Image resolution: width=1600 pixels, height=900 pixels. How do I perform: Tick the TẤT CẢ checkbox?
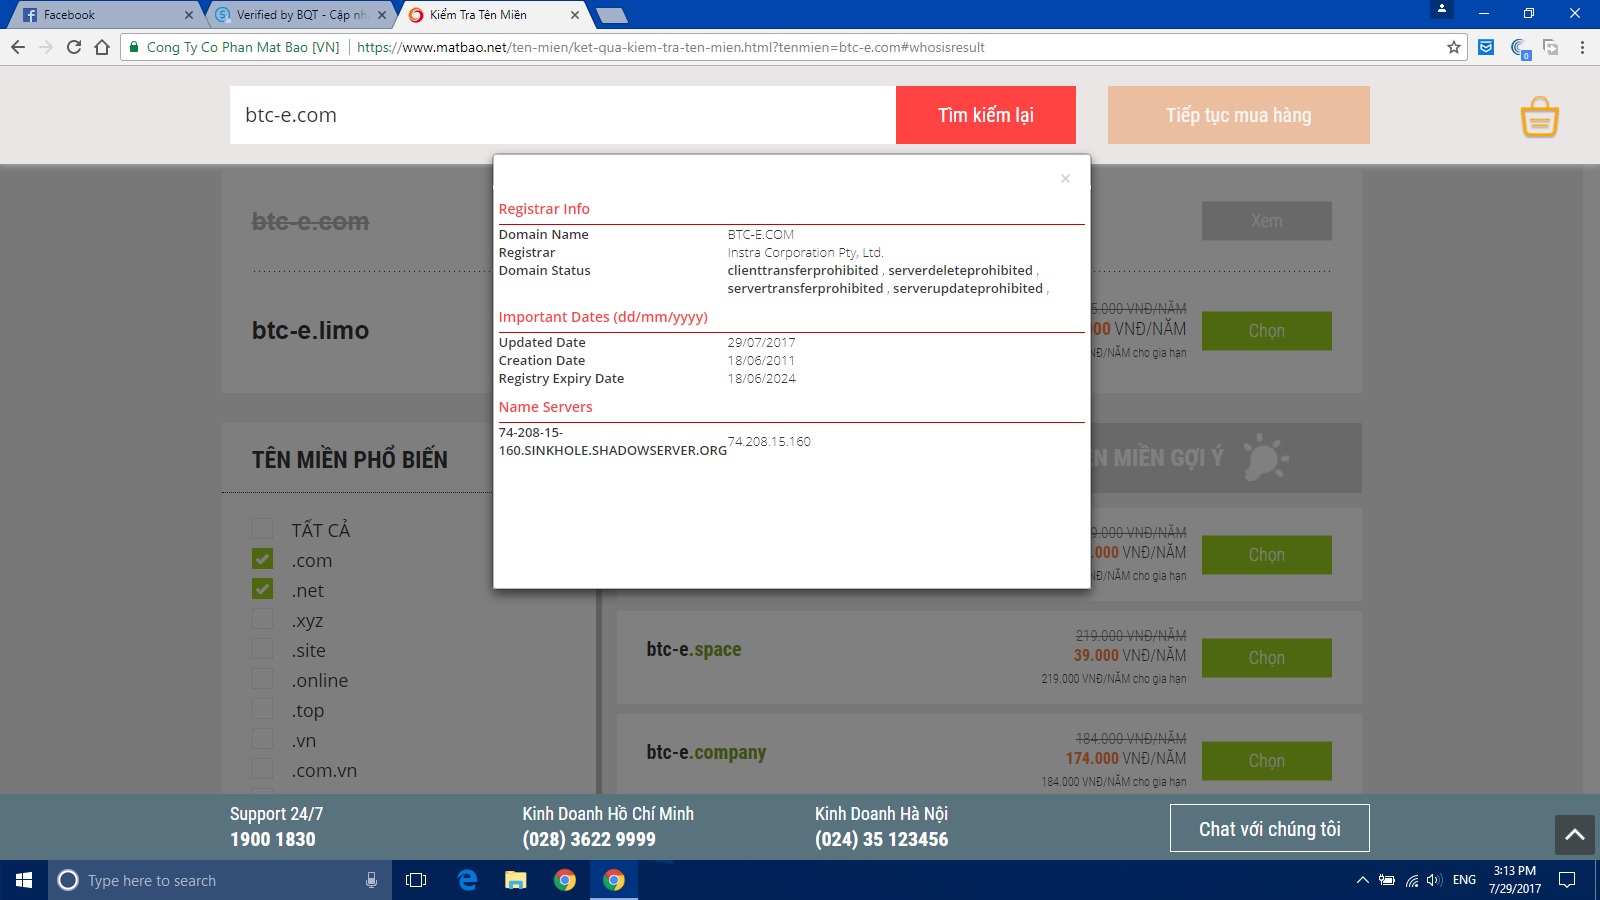click(262, 529)
